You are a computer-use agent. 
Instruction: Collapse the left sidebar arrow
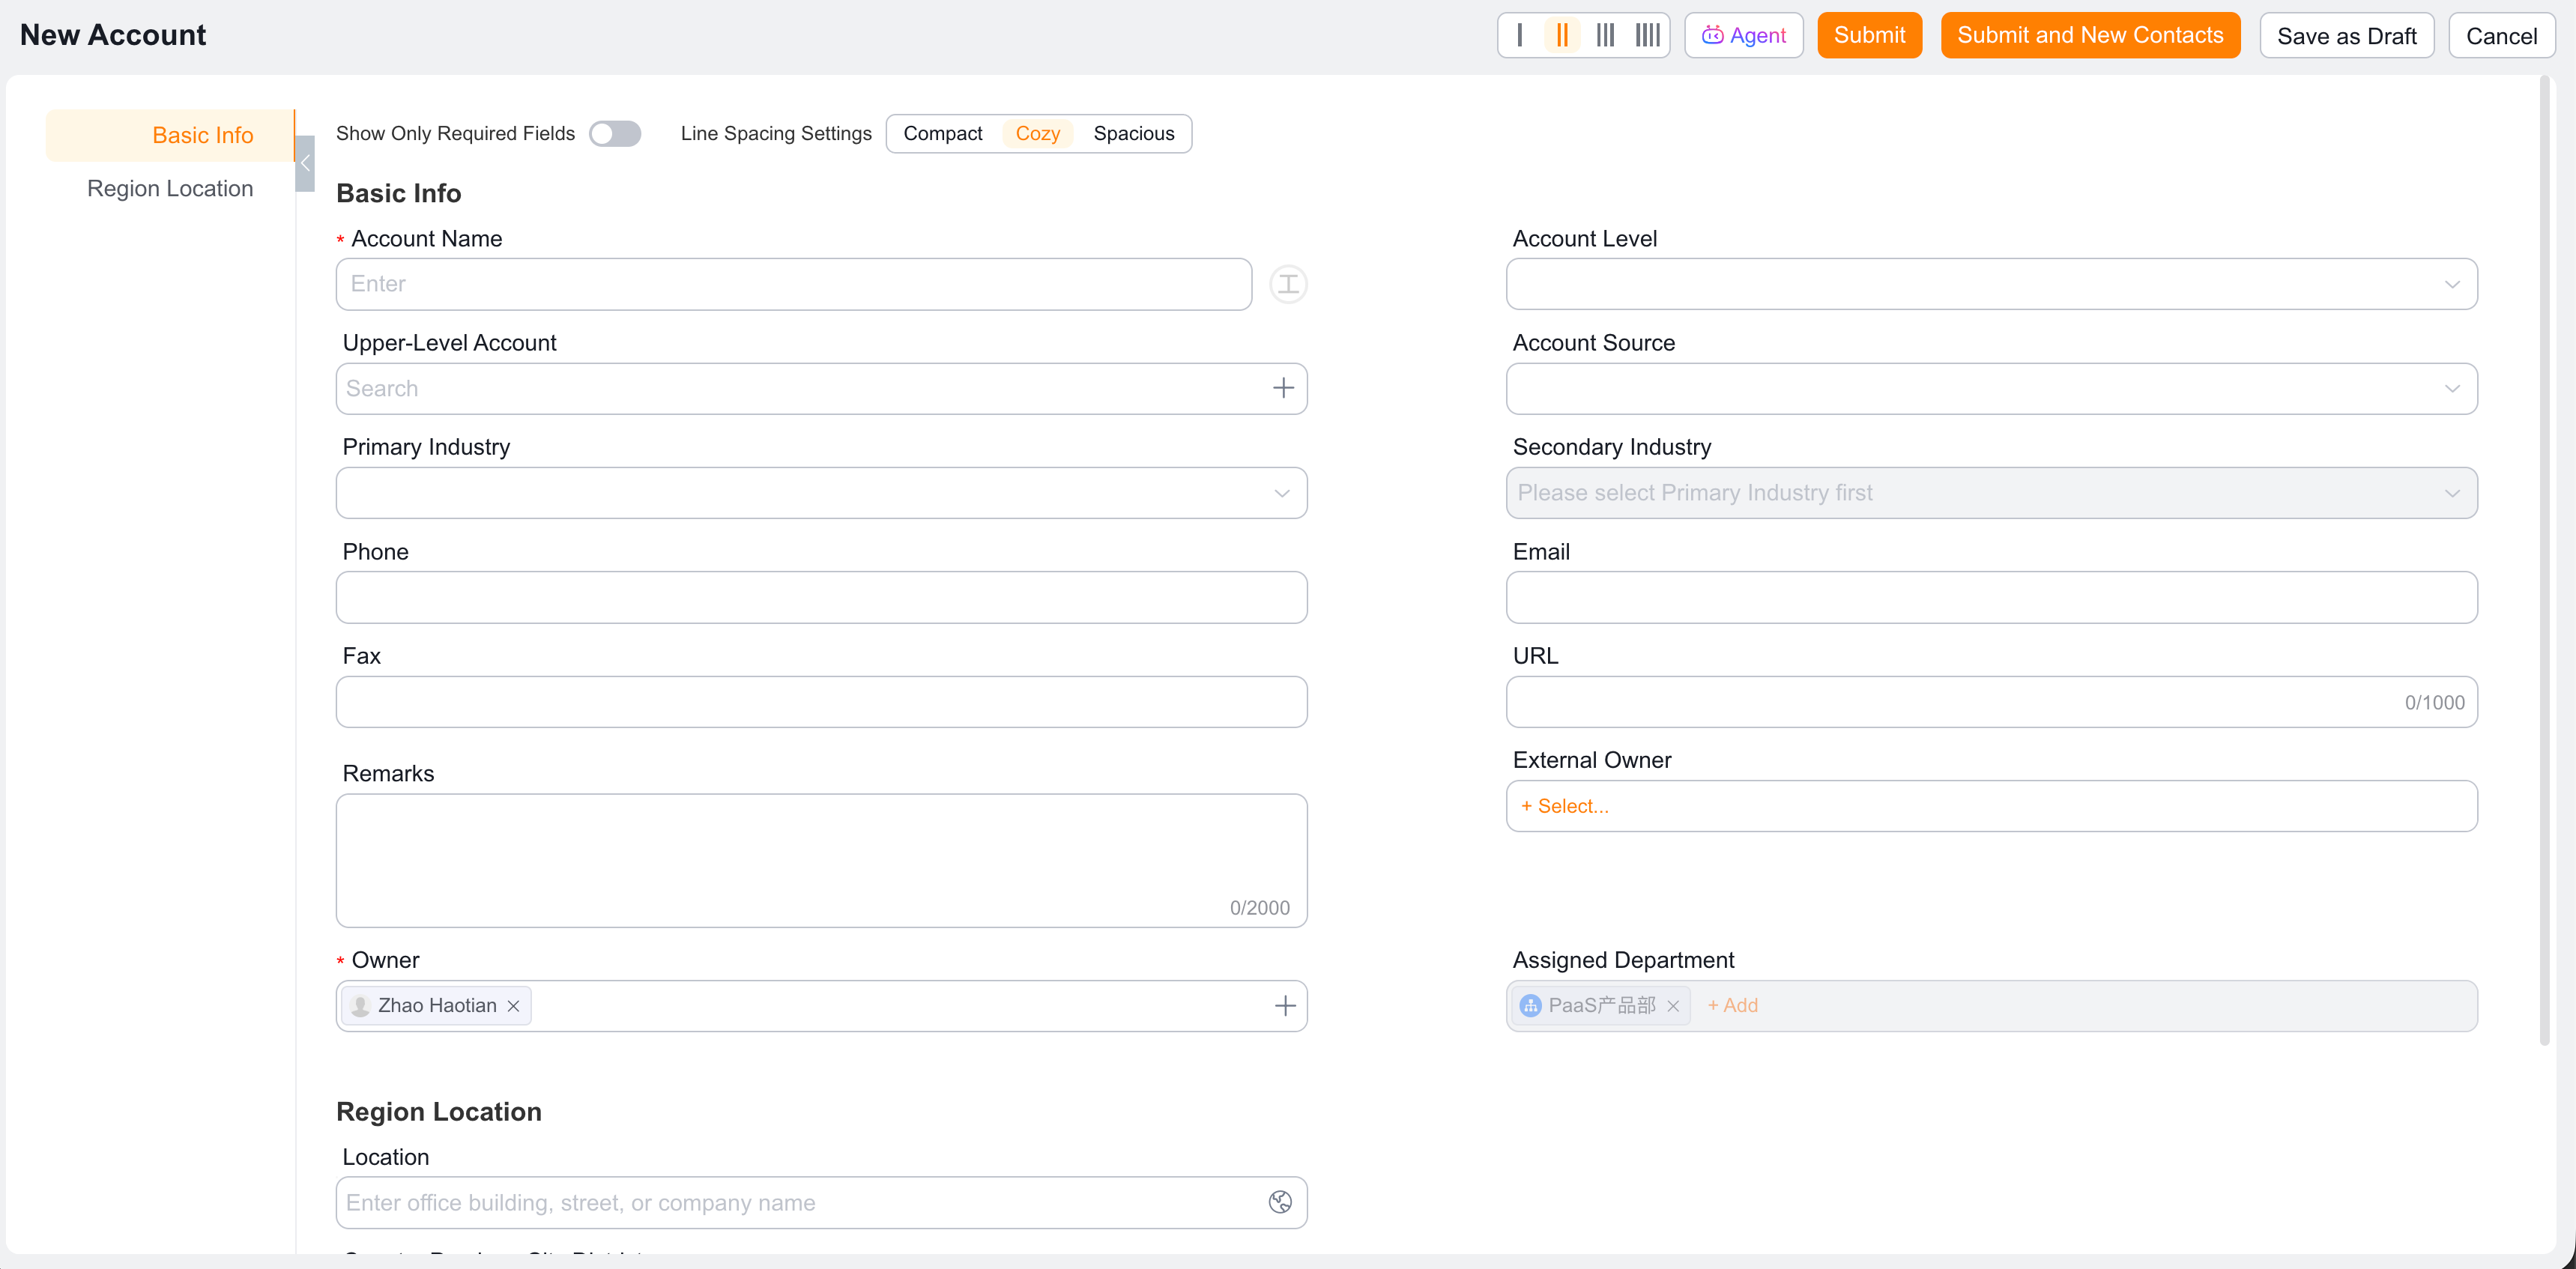(x=305, y=163)
